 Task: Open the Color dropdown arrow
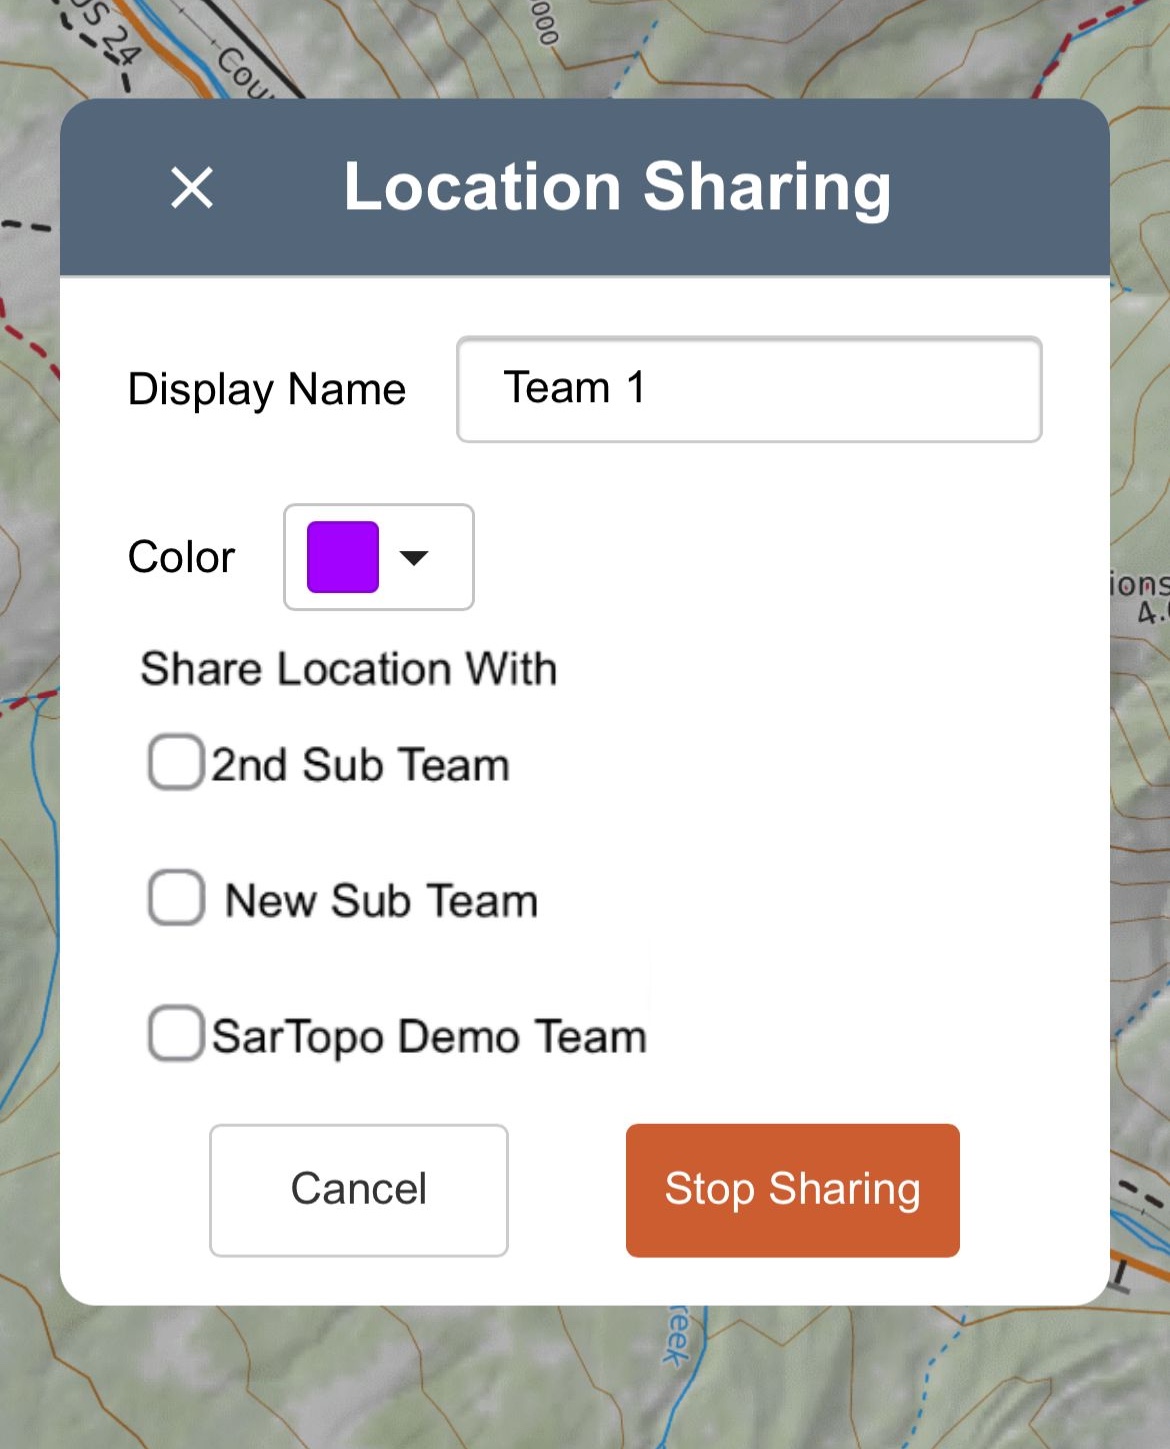point(414,557)
